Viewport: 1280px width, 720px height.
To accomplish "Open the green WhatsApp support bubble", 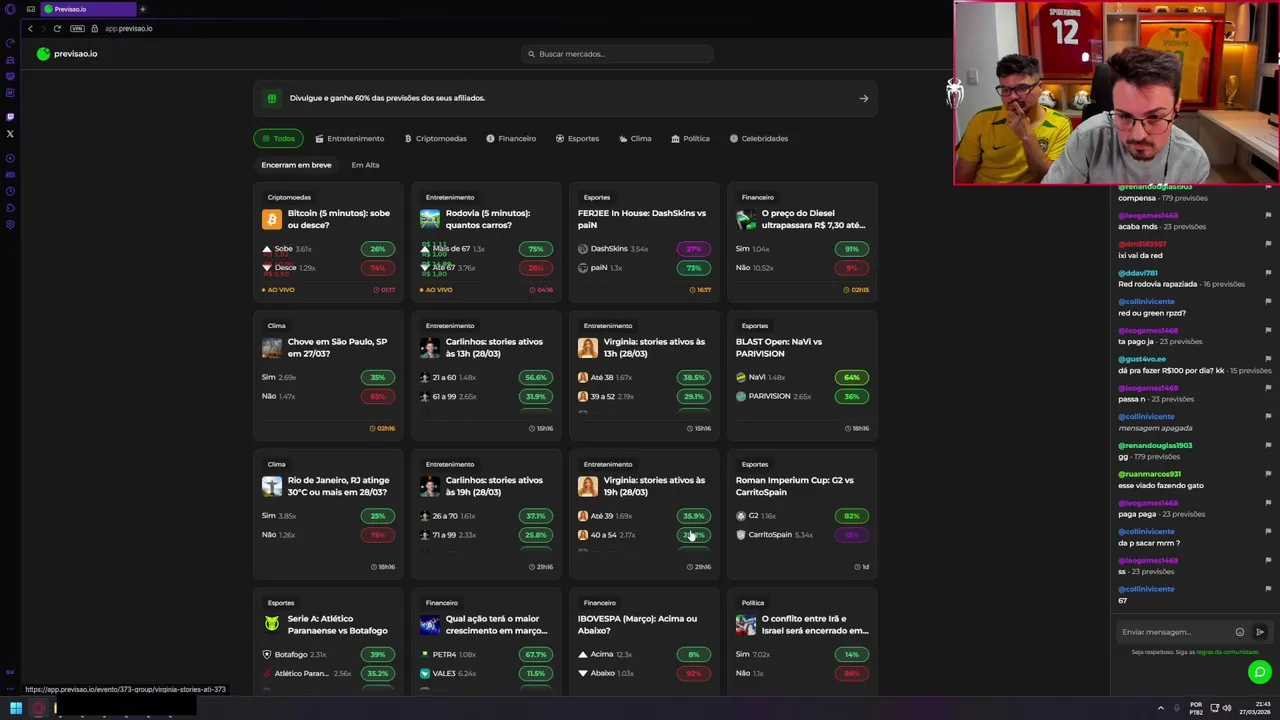I will pos(1259,673).
